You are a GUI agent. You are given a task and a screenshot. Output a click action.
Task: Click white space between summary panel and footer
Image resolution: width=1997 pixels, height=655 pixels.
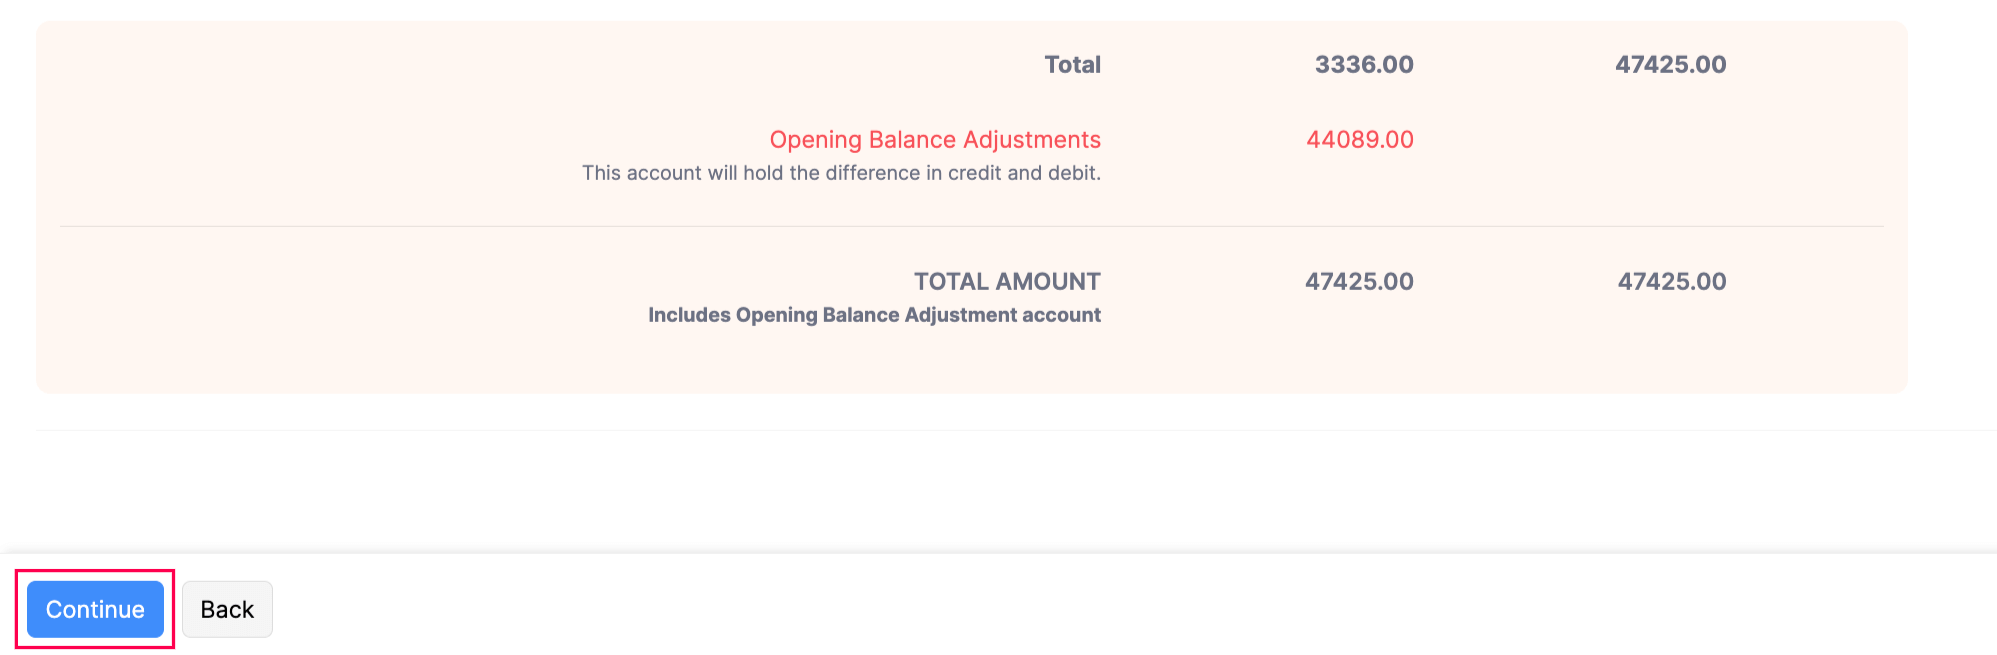(x=1000, y=490)
